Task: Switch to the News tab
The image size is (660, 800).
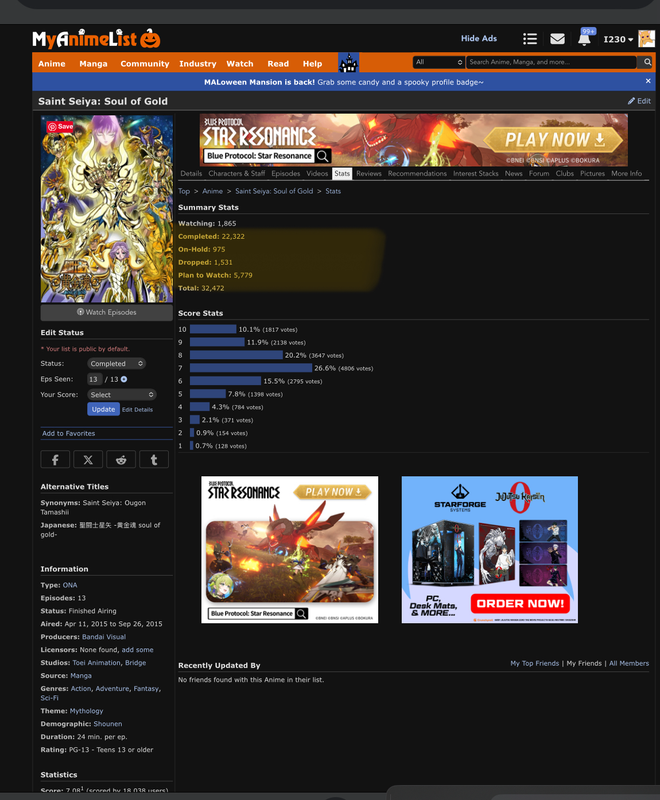Action: (514, 173)
